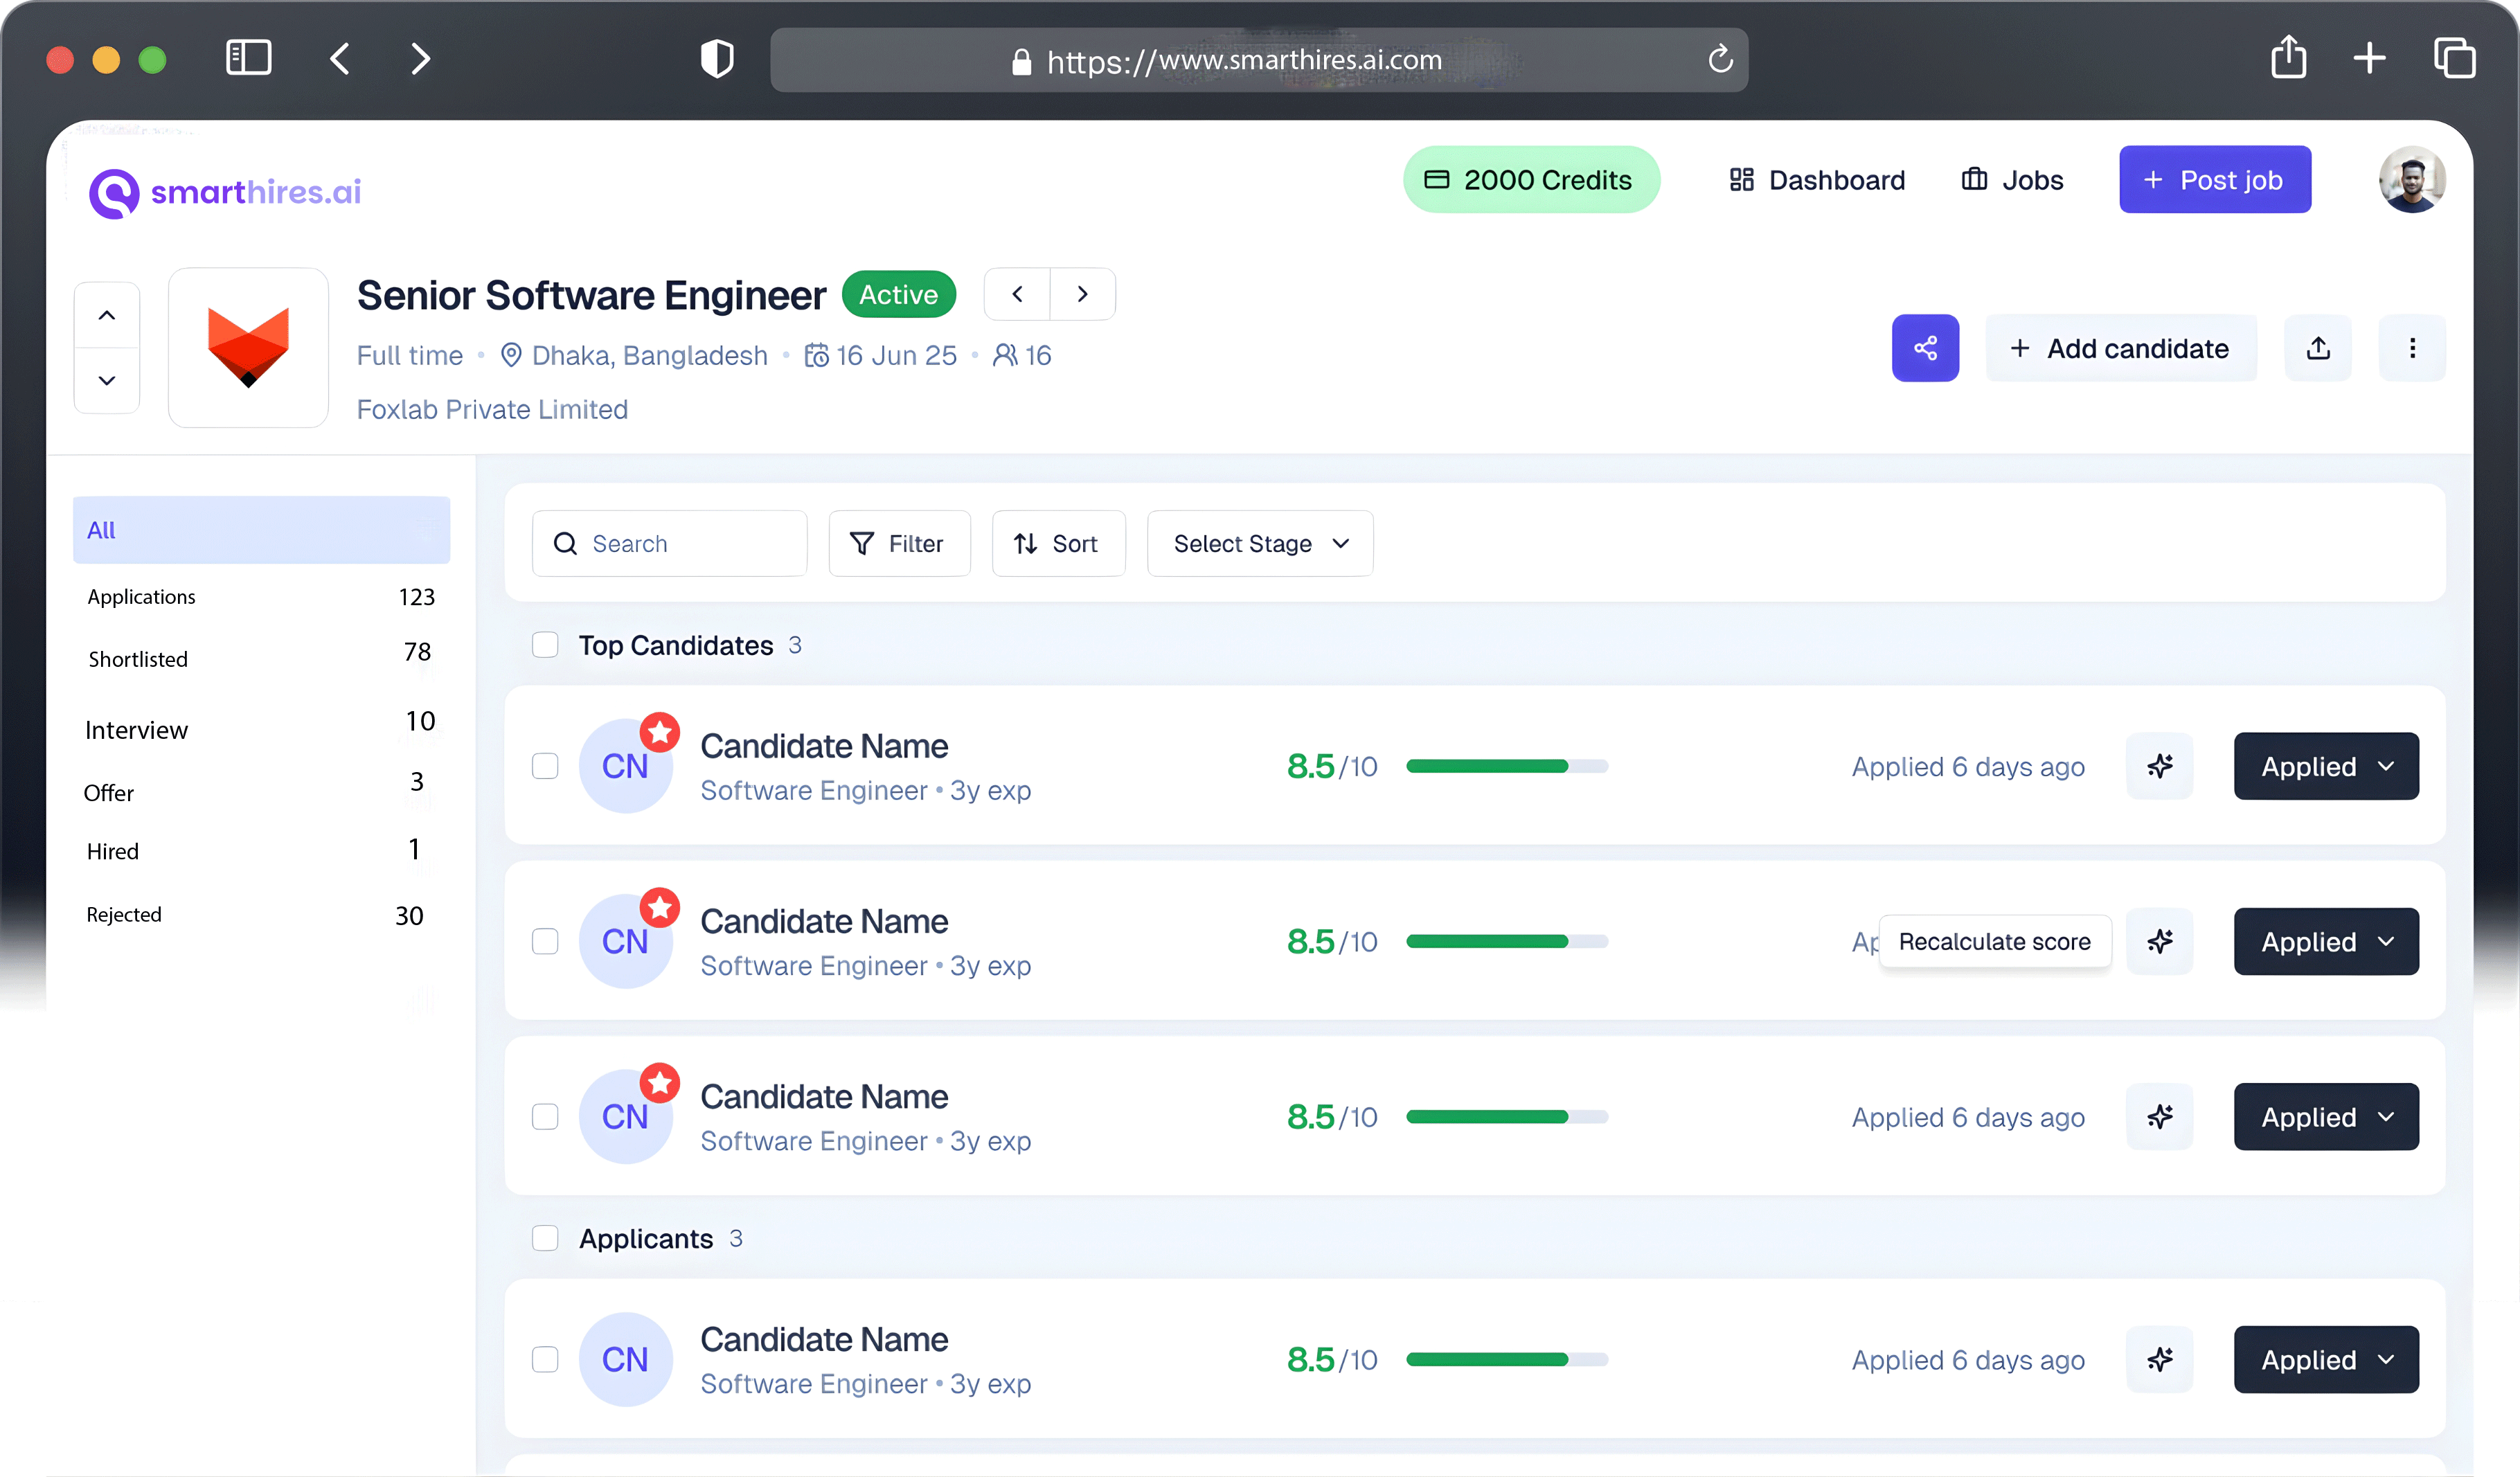Click the sparkle recalculate icon on first candidate
The width and height of the screenshot is (2520, 1477).
click(2159, 766)
